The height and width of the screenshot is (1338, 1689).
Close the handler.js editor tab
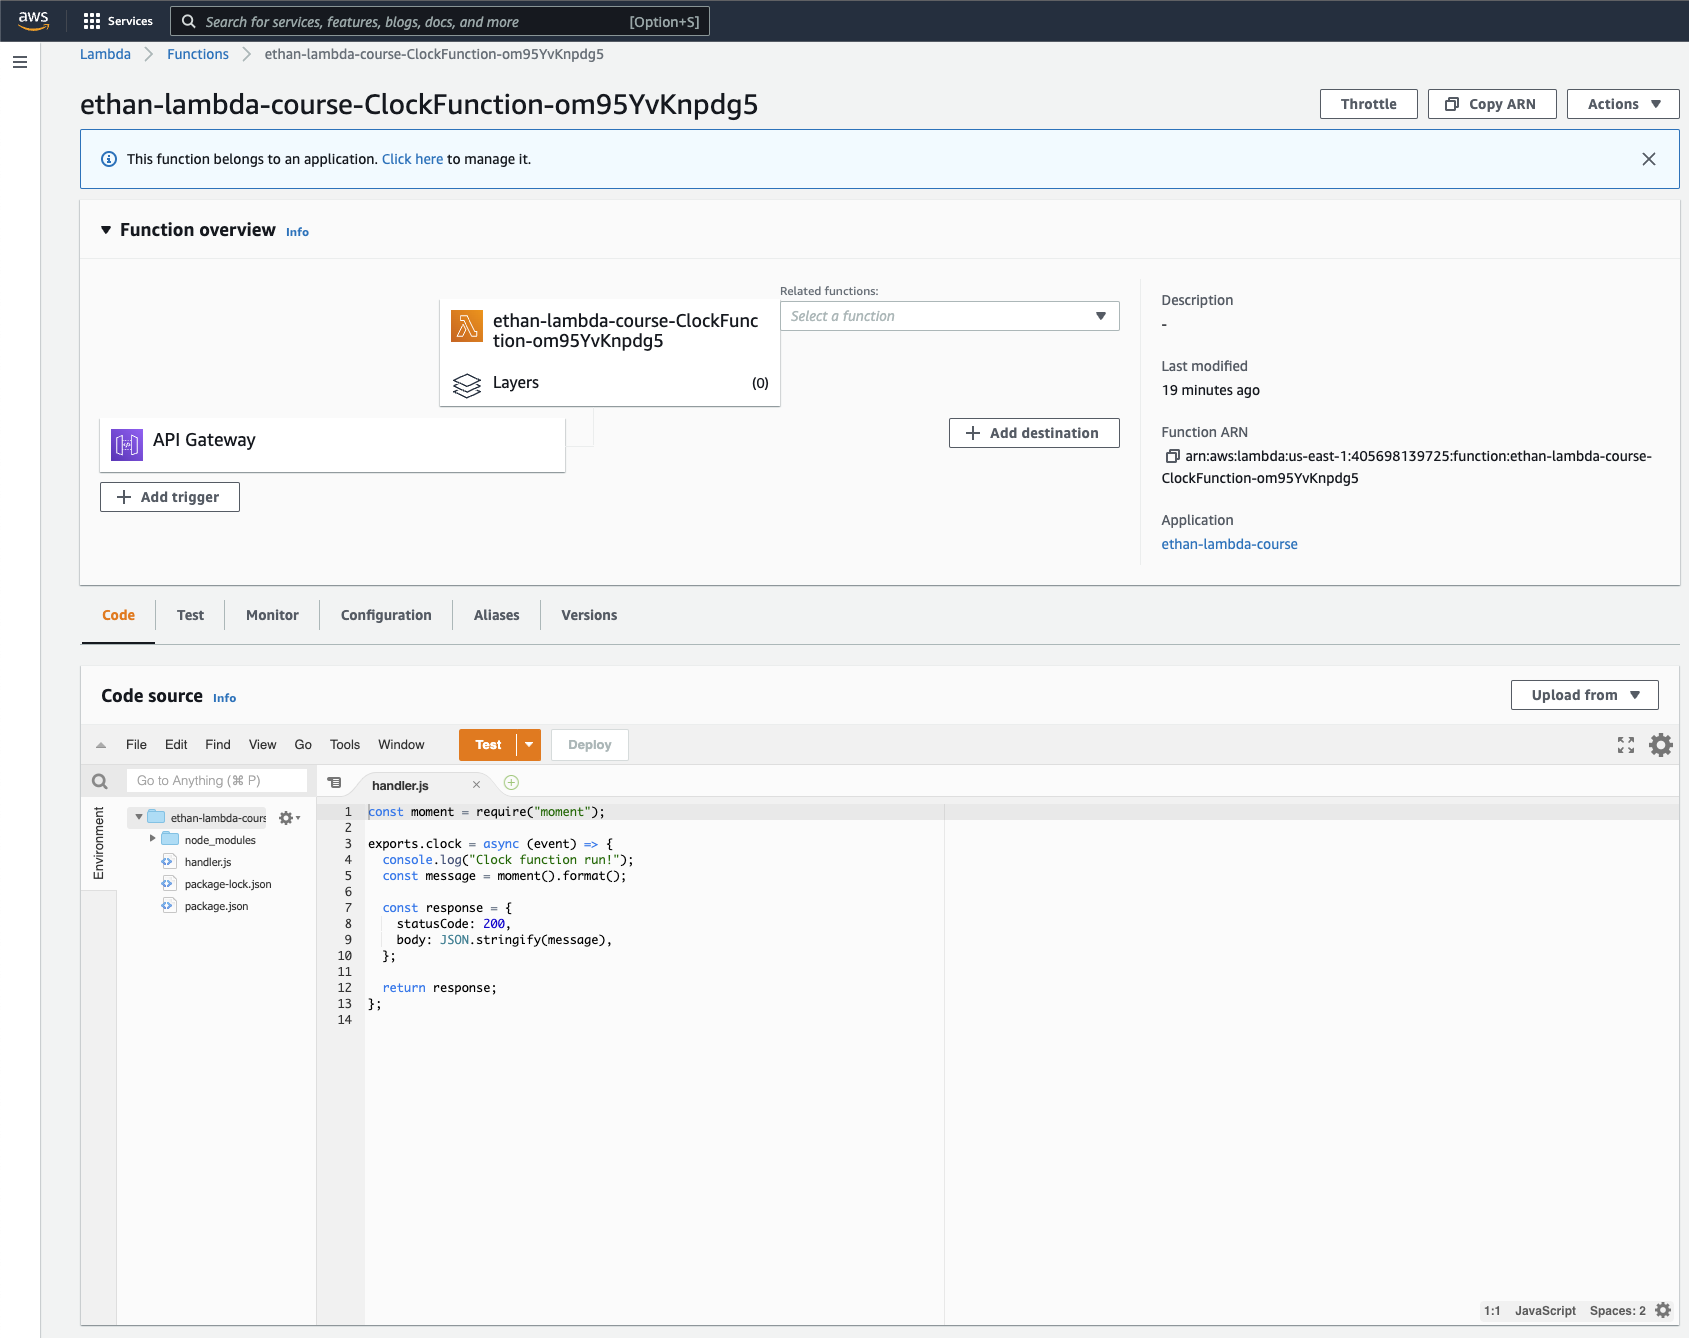click(476, 785)
